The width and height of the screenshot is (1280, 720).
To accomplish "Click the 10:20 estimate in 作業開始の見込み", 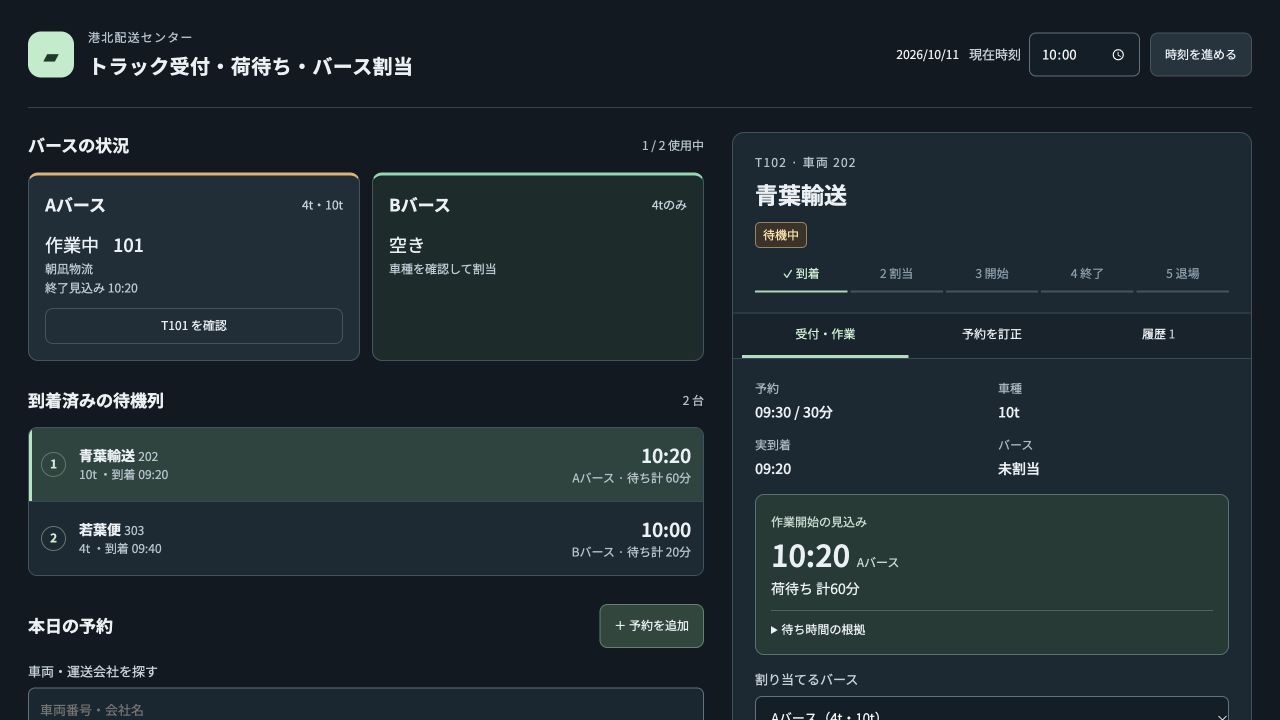I will click(x=810, y=556).
